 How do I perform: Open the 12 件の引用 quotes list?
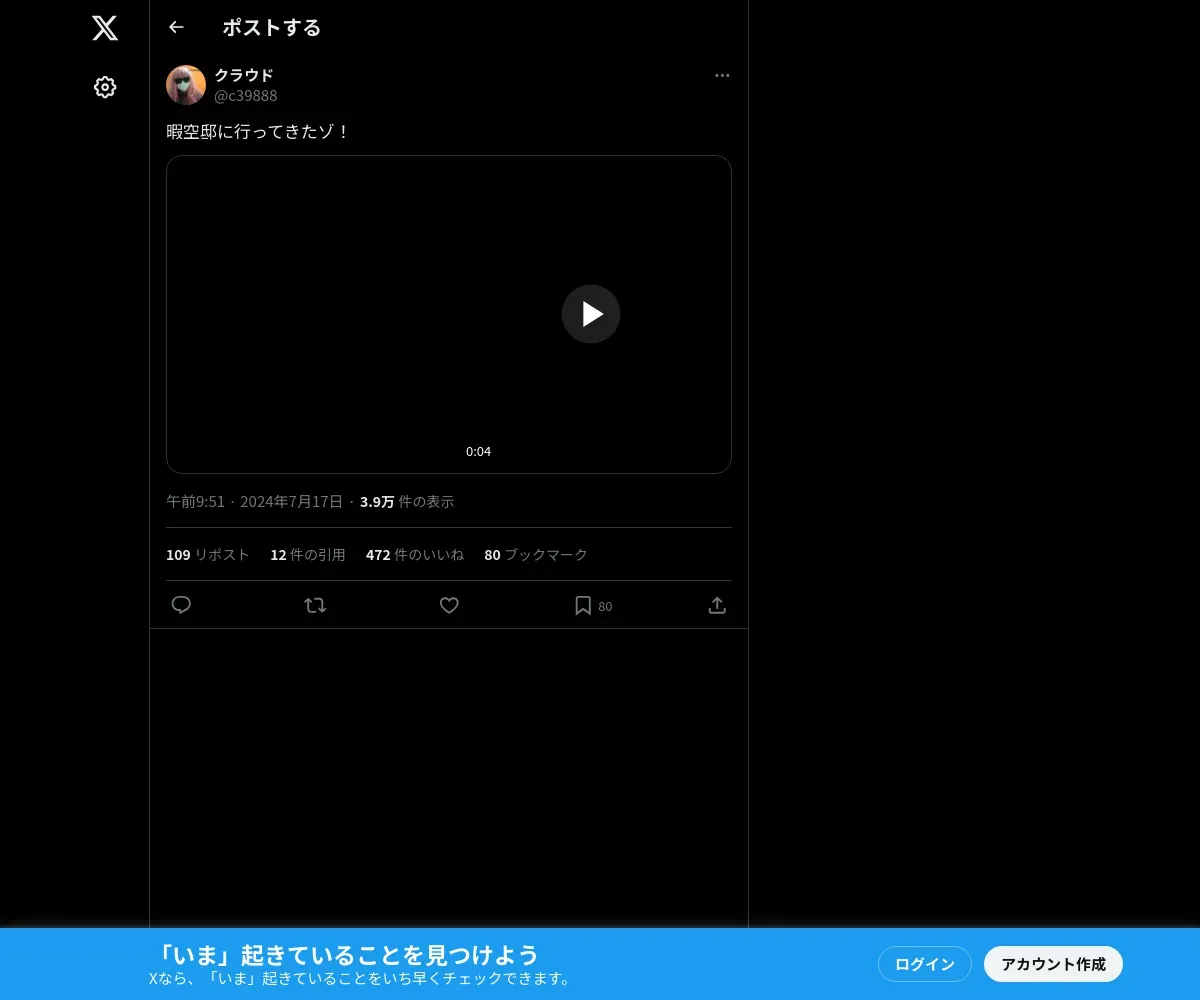[308, 554]
